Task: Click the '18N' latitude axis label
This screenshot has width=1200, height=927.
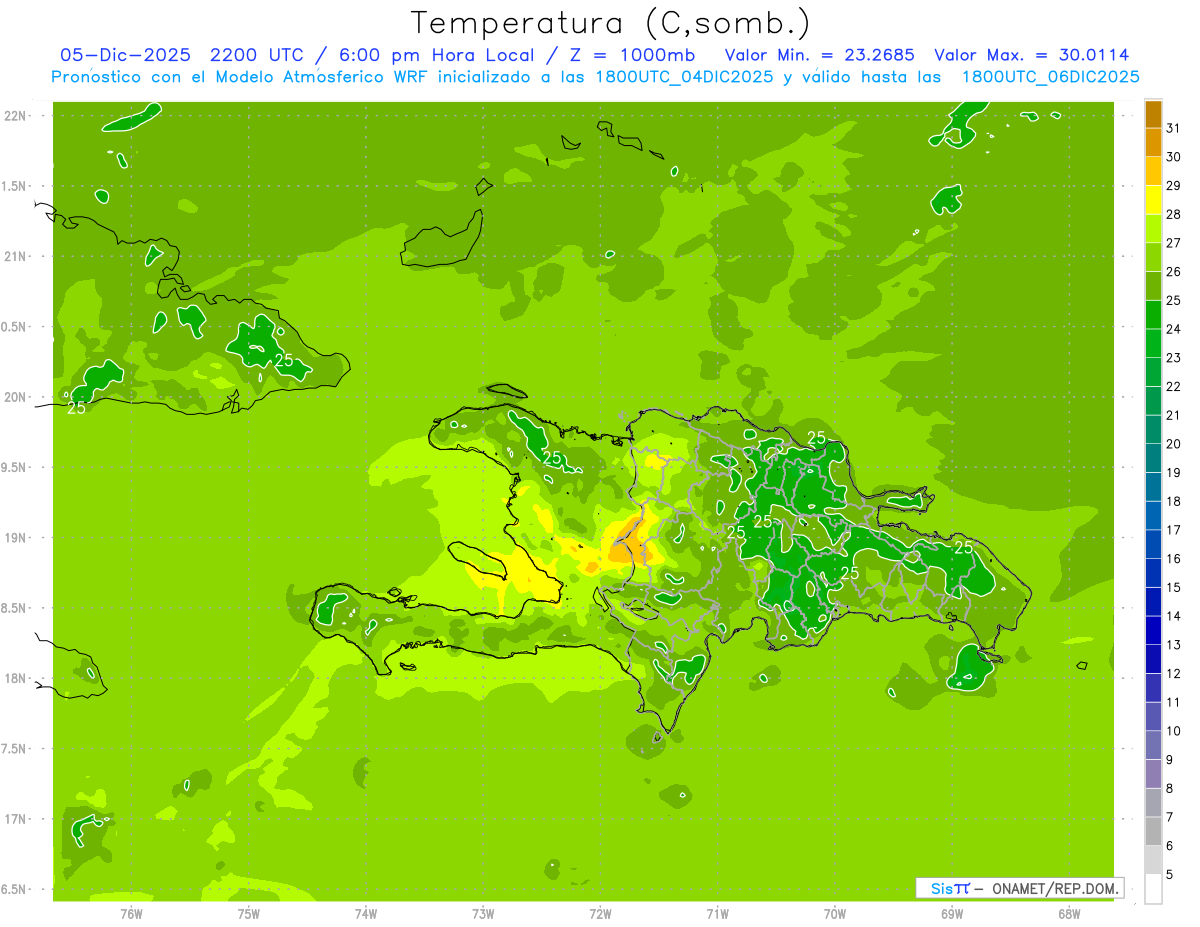Action: (17, 679)
